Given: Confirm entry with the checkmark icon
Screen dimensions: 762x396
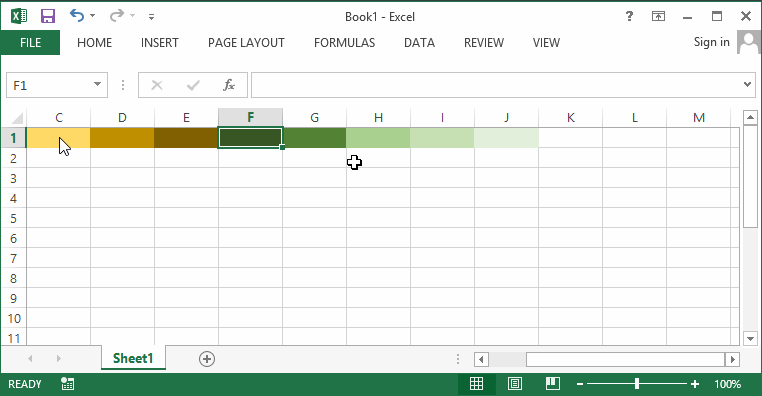Looking at the screenshot, I should [x=193, y=86].
